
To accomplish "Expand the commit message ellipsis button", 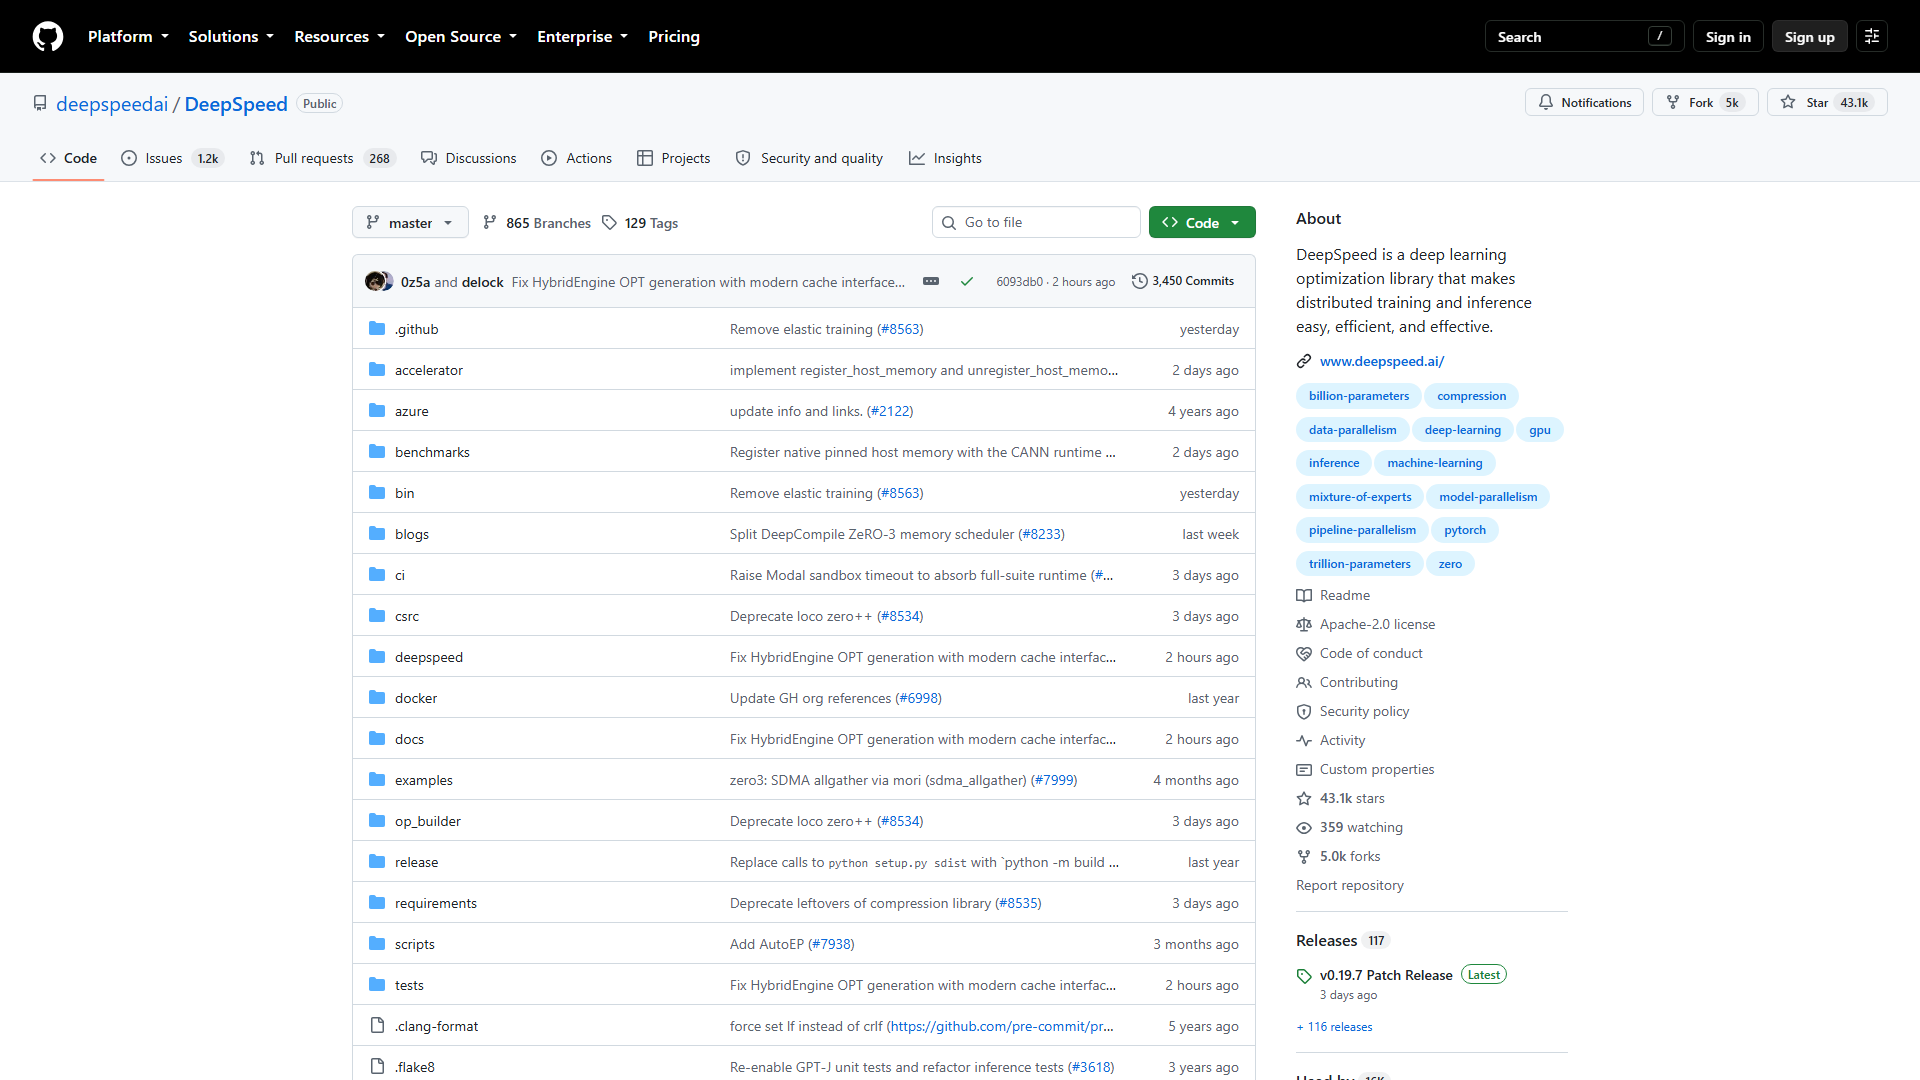I will (x=931, y=282).
